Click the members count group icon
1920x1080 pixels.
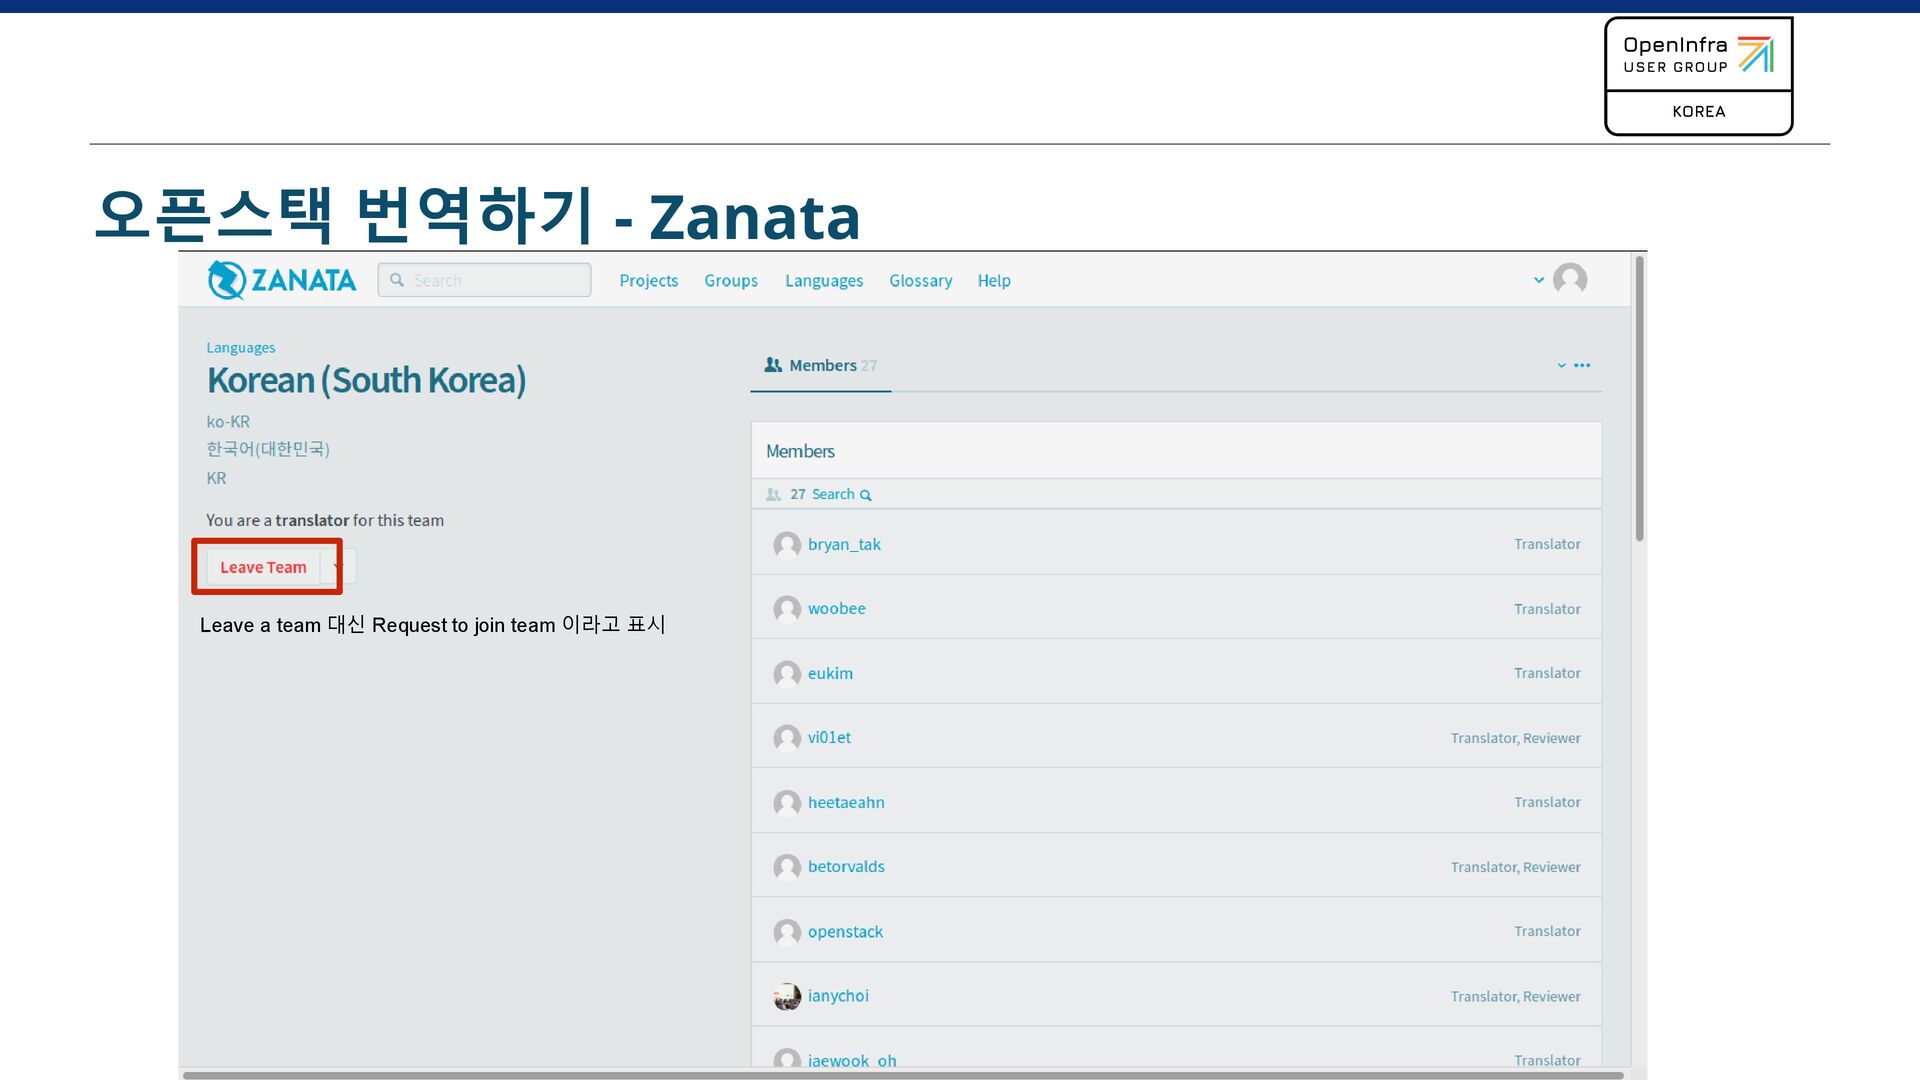773,494
